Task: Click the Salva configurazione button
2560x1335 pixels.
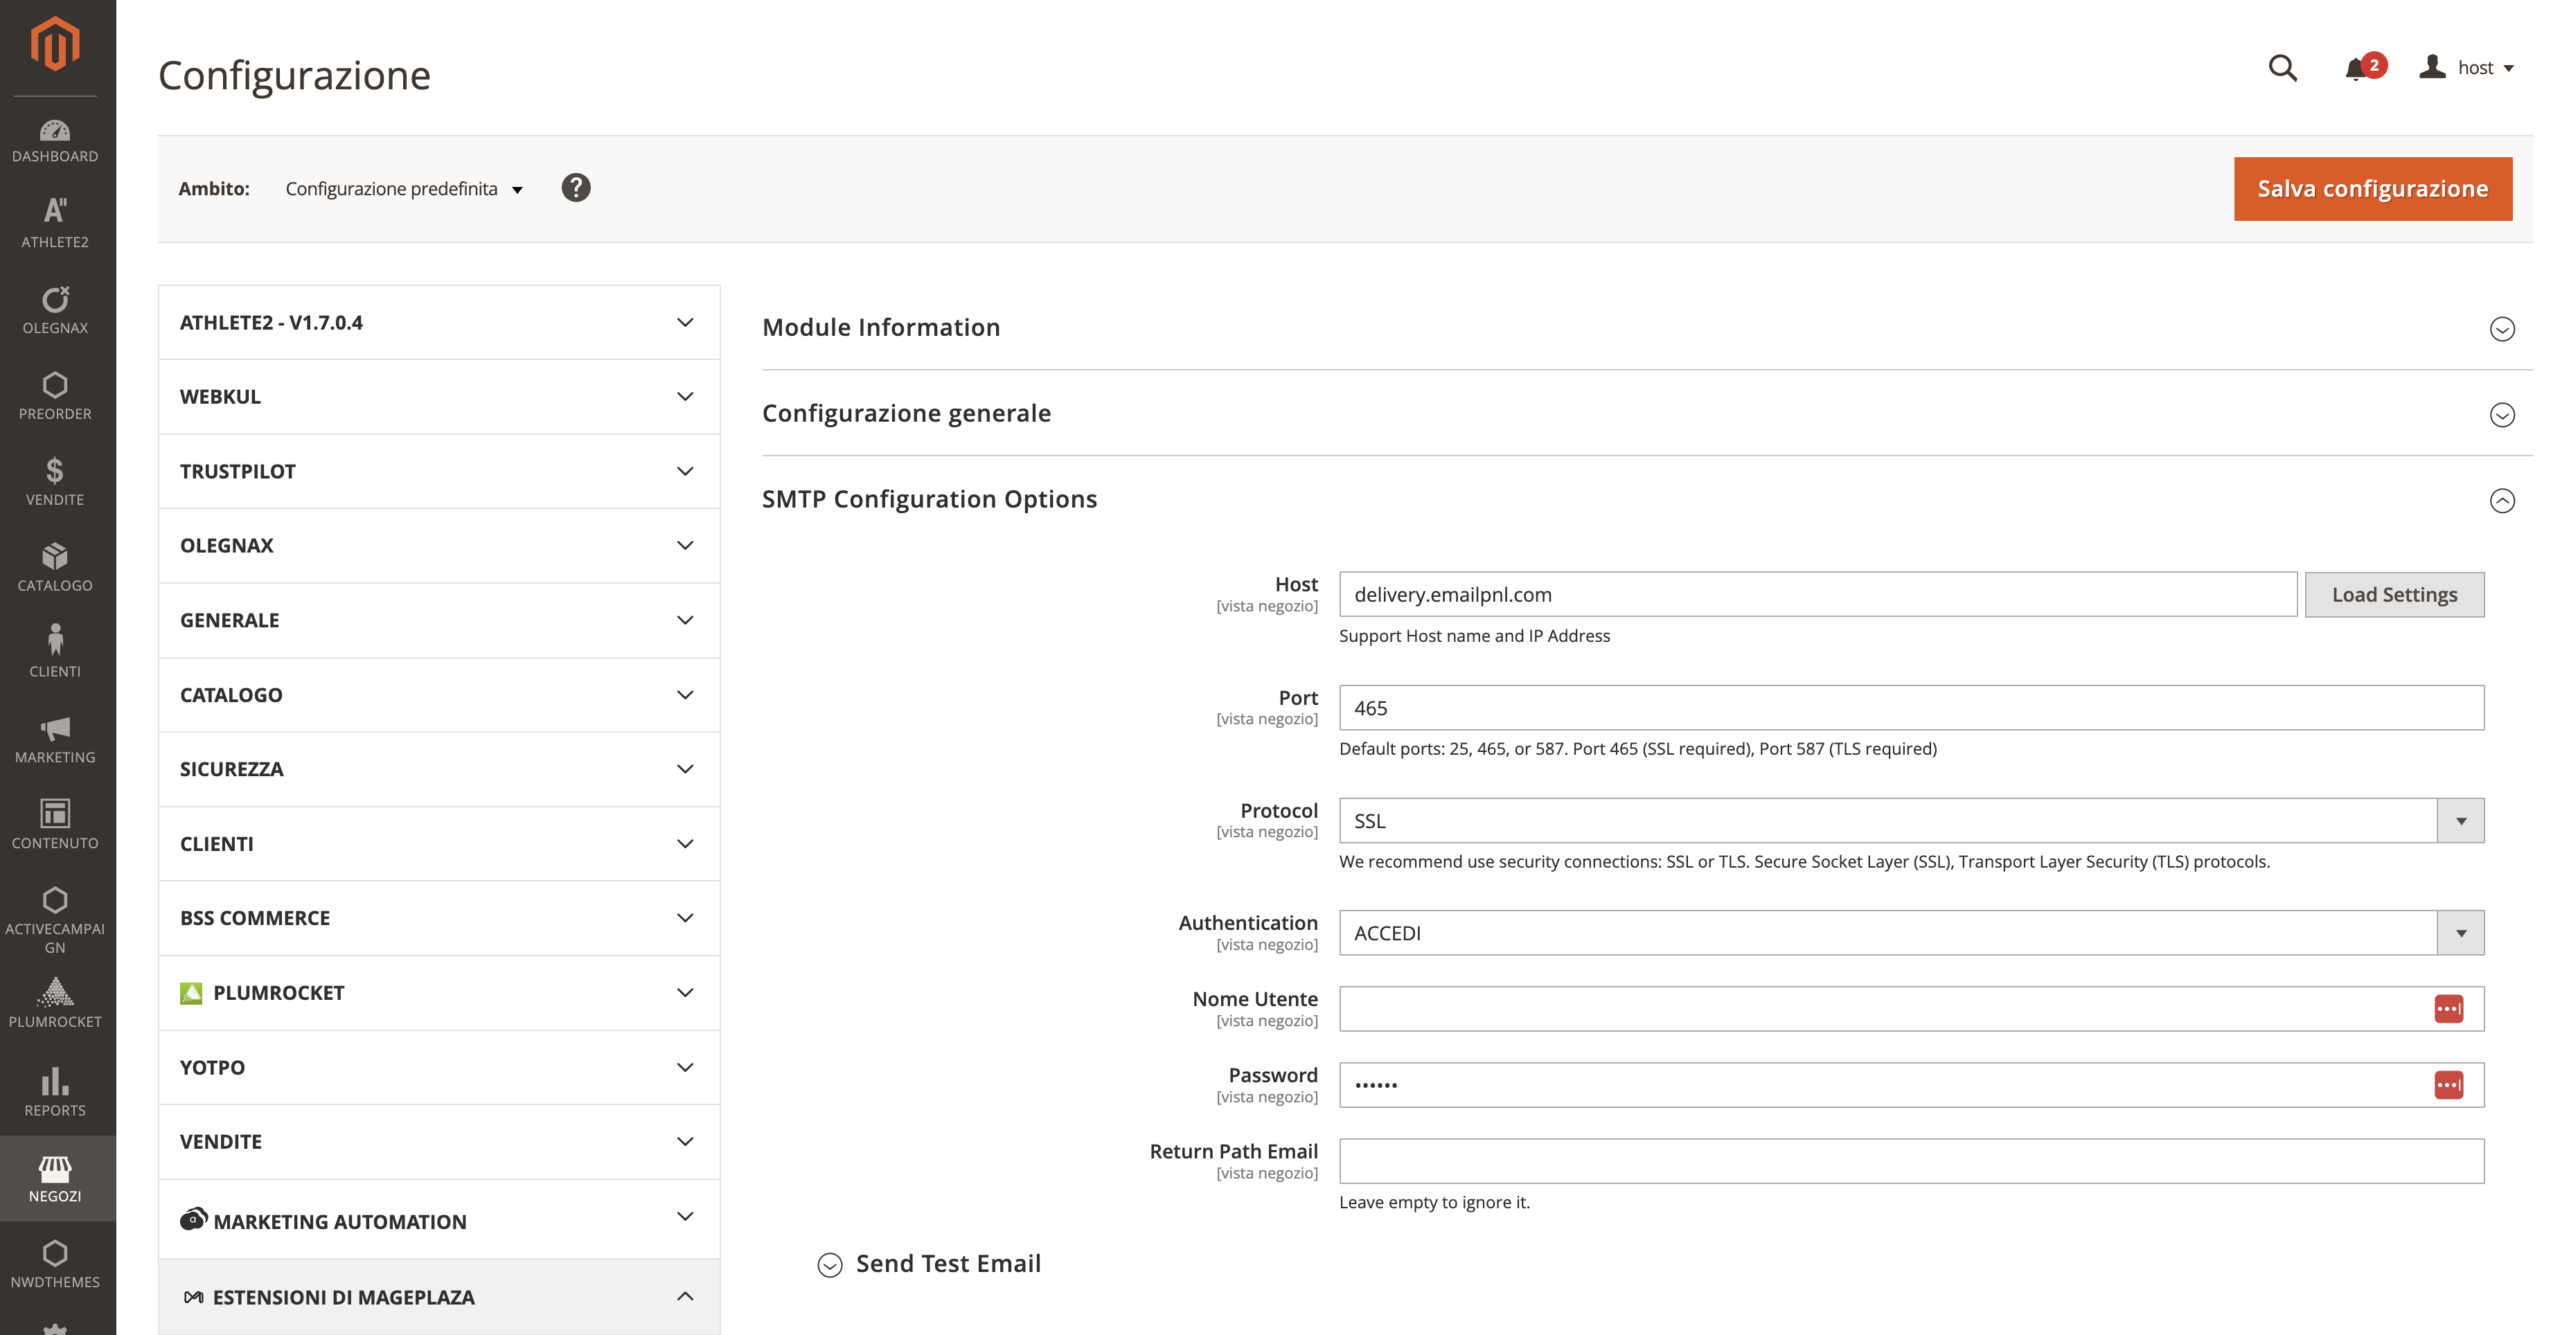Action: [2372, 189]
